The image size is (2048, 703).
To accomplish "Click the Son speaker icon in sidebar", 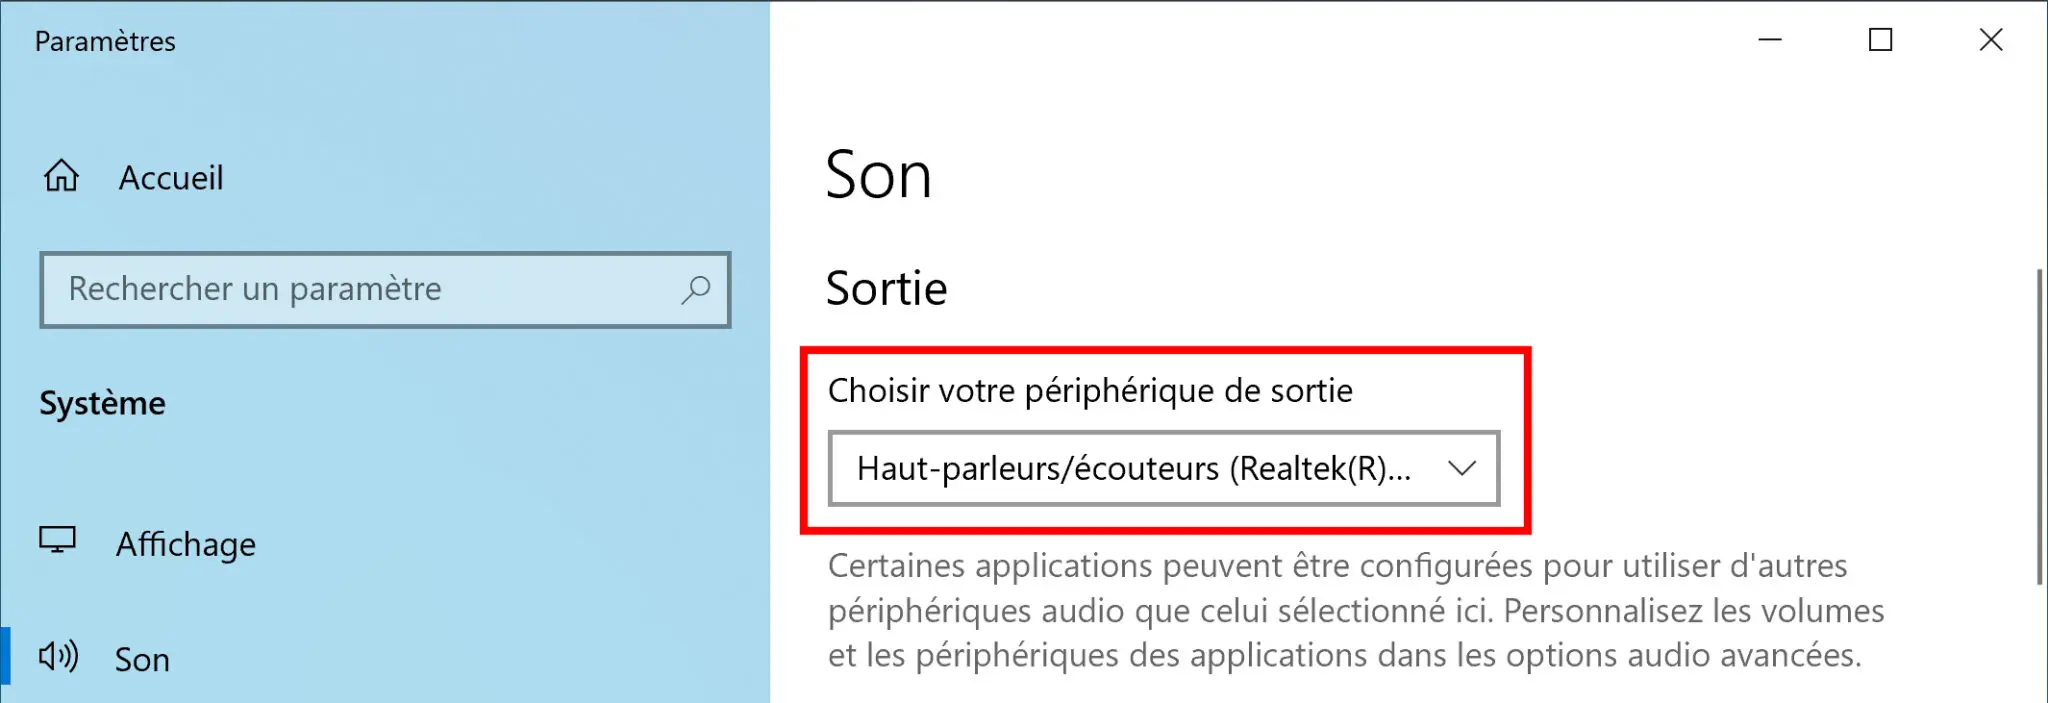I will point(60,657).
